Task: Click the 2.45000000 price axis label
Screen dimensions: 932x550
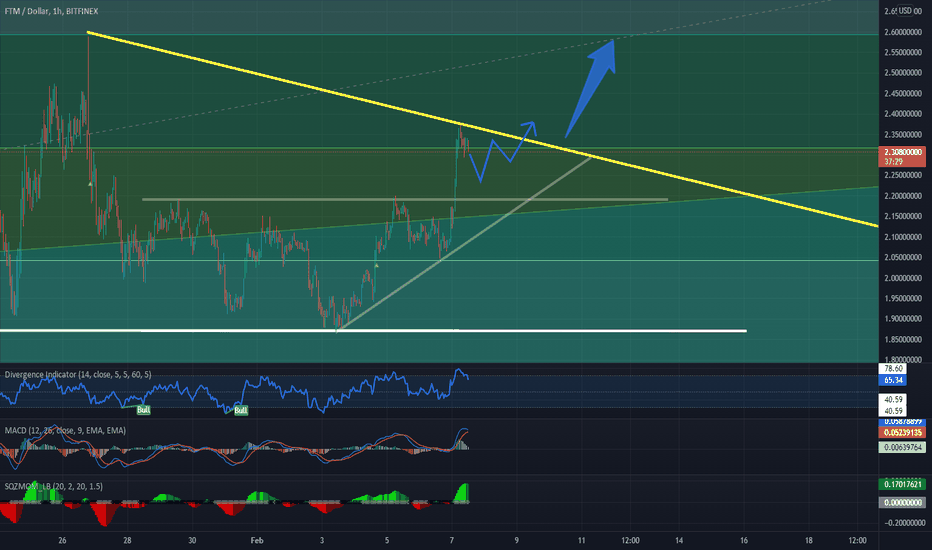Action: point(903,93)
